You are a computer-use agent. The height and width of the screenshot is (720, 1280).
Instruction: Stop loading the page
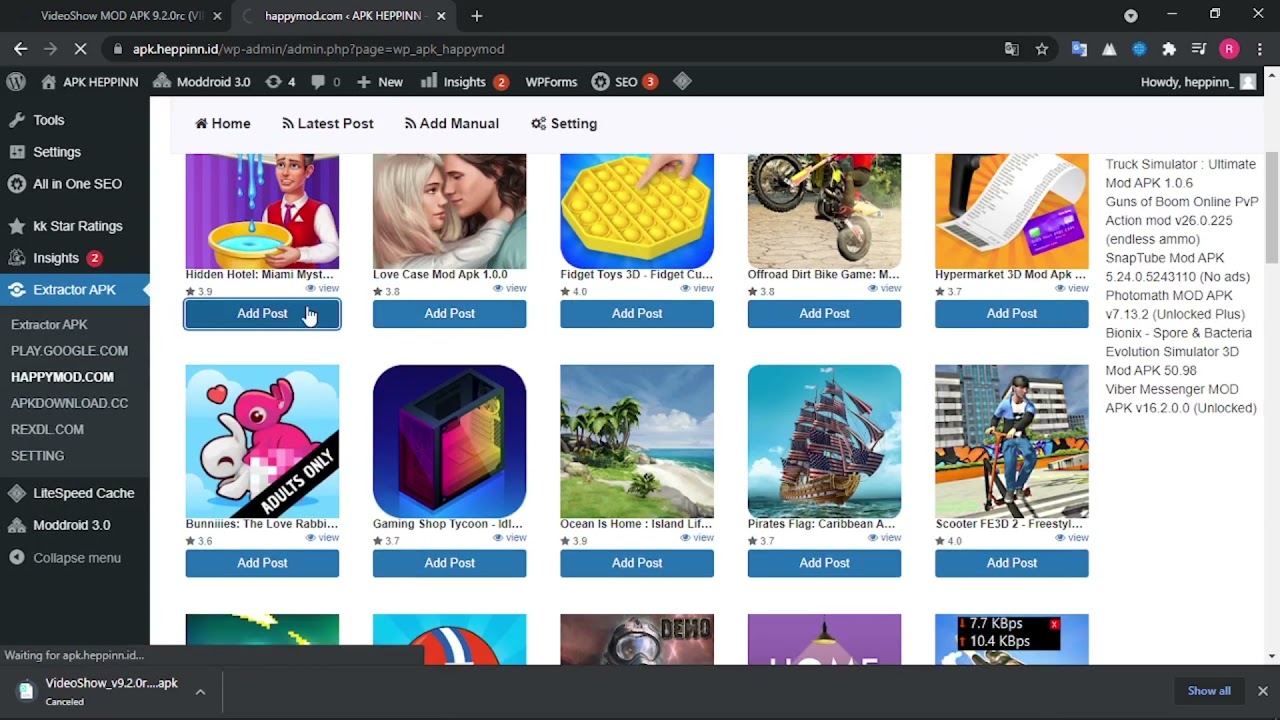point(81,49)
